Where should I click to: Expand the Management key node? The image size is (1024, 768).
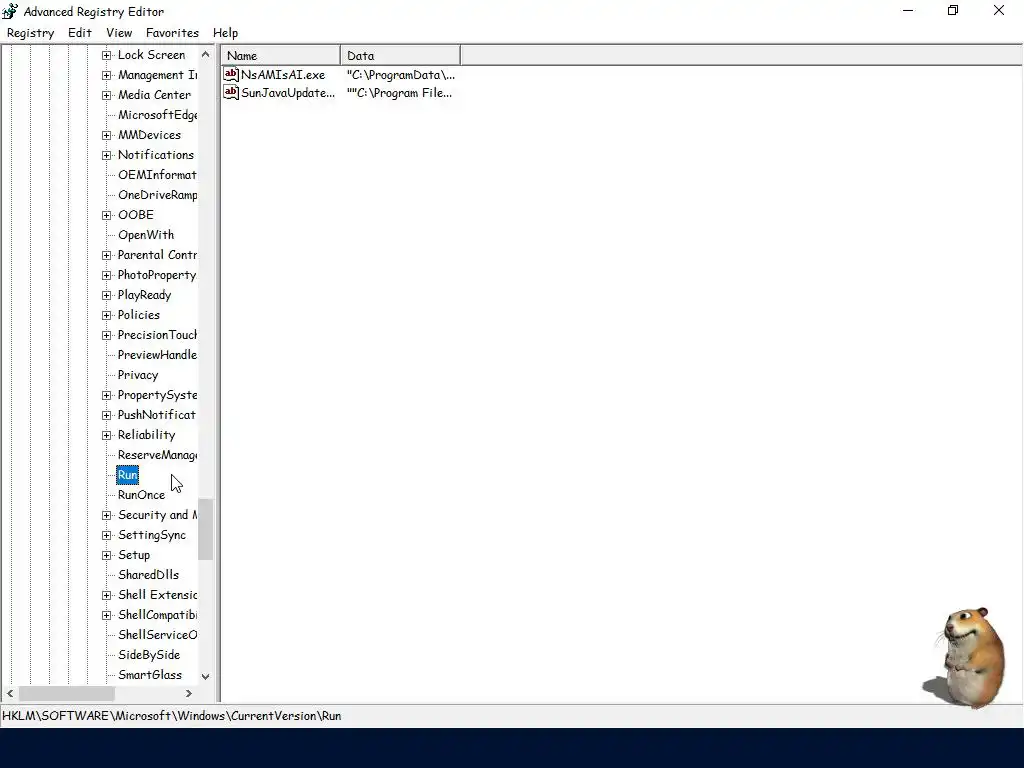[x=106, y=76]
